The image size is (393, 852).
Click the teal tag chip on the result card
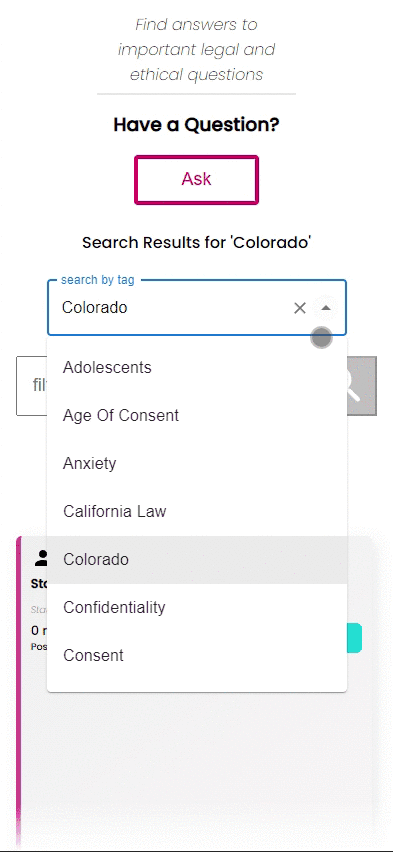[354, 638]
